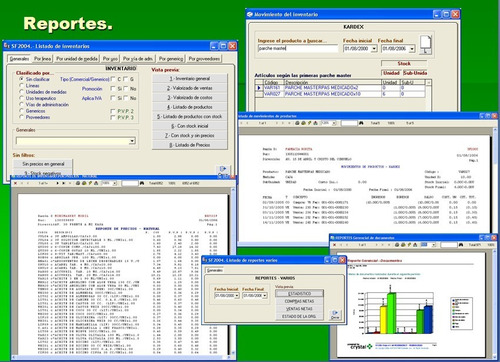Viewport: 500px width, 362px height.
Task: Switch to 'Por unidad de medida' tab
Action: pyautogui.click(x=77, y=59)
